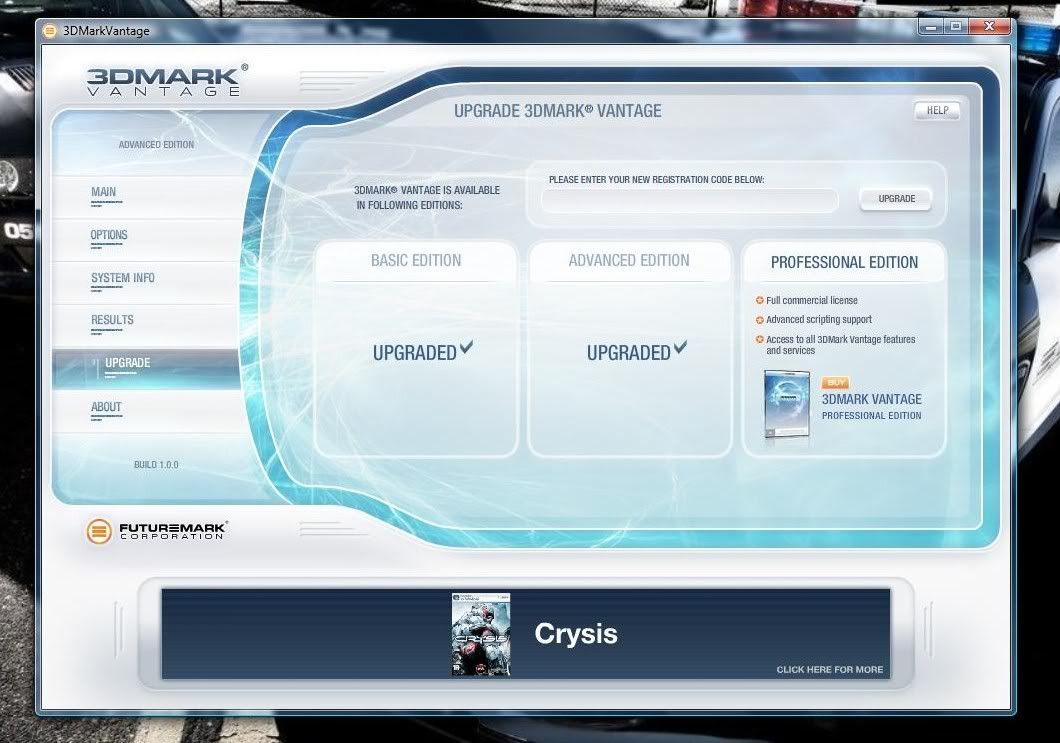Screen dimensions: 1060x743
Task: Click the 'Advanced scripting support' bullet icon
Action: coord(759,319)
